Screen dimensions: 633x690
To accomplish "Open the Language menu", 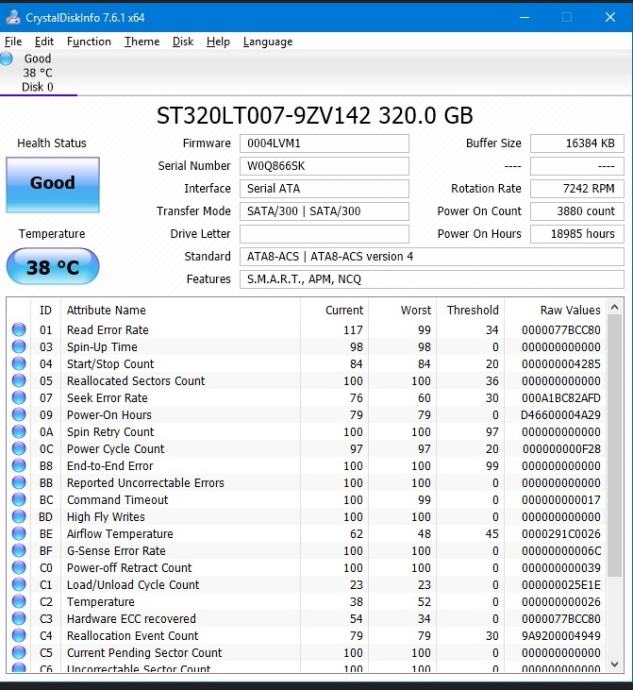I will (x=268, y=42).
